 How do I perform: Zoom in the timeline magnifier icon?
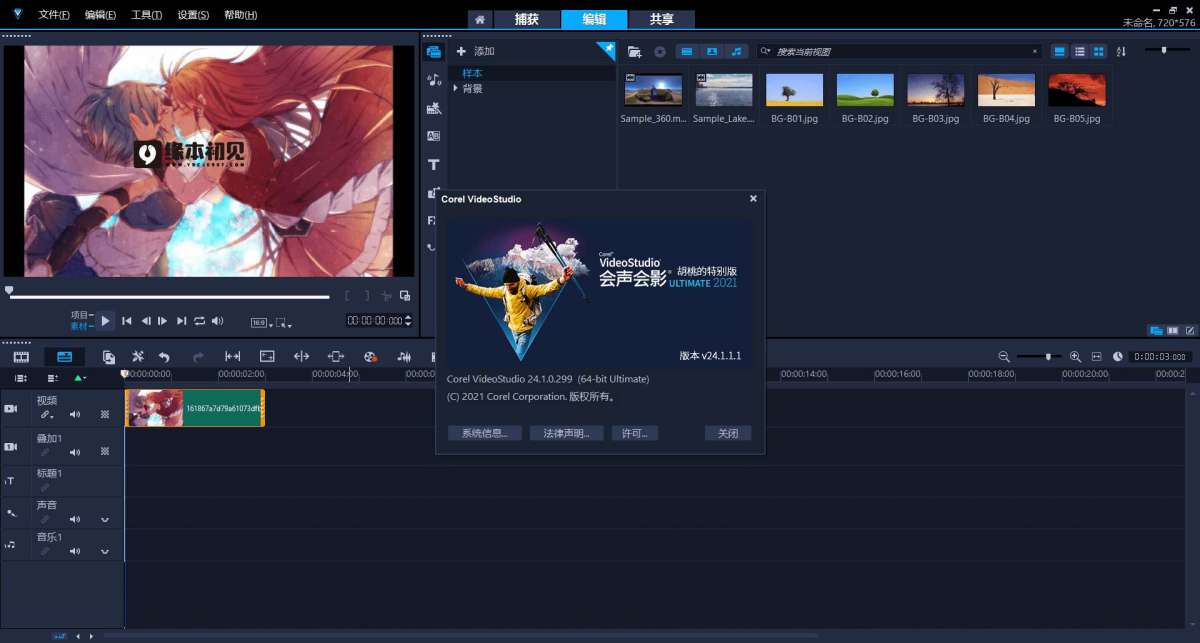click(1076, 357)
